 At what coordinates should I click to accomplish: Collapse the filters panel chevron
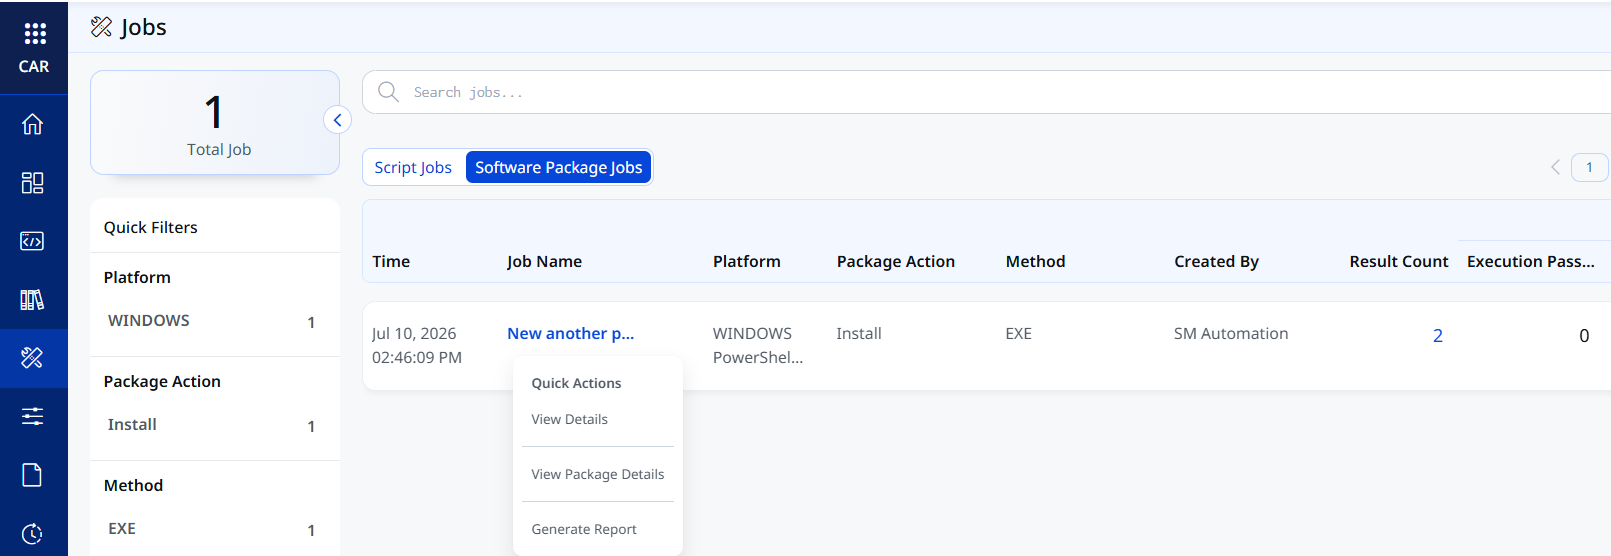tap(337, 120)
